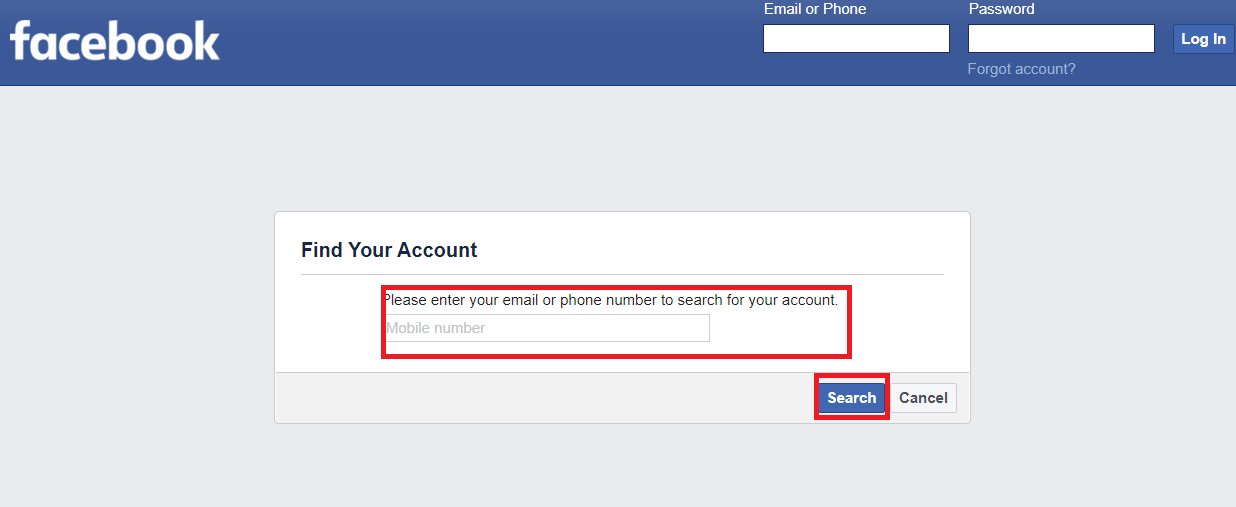Click the empty gray footer strip of the dialog
This screenshot has height=507, width=1236.
pos(540,398)
